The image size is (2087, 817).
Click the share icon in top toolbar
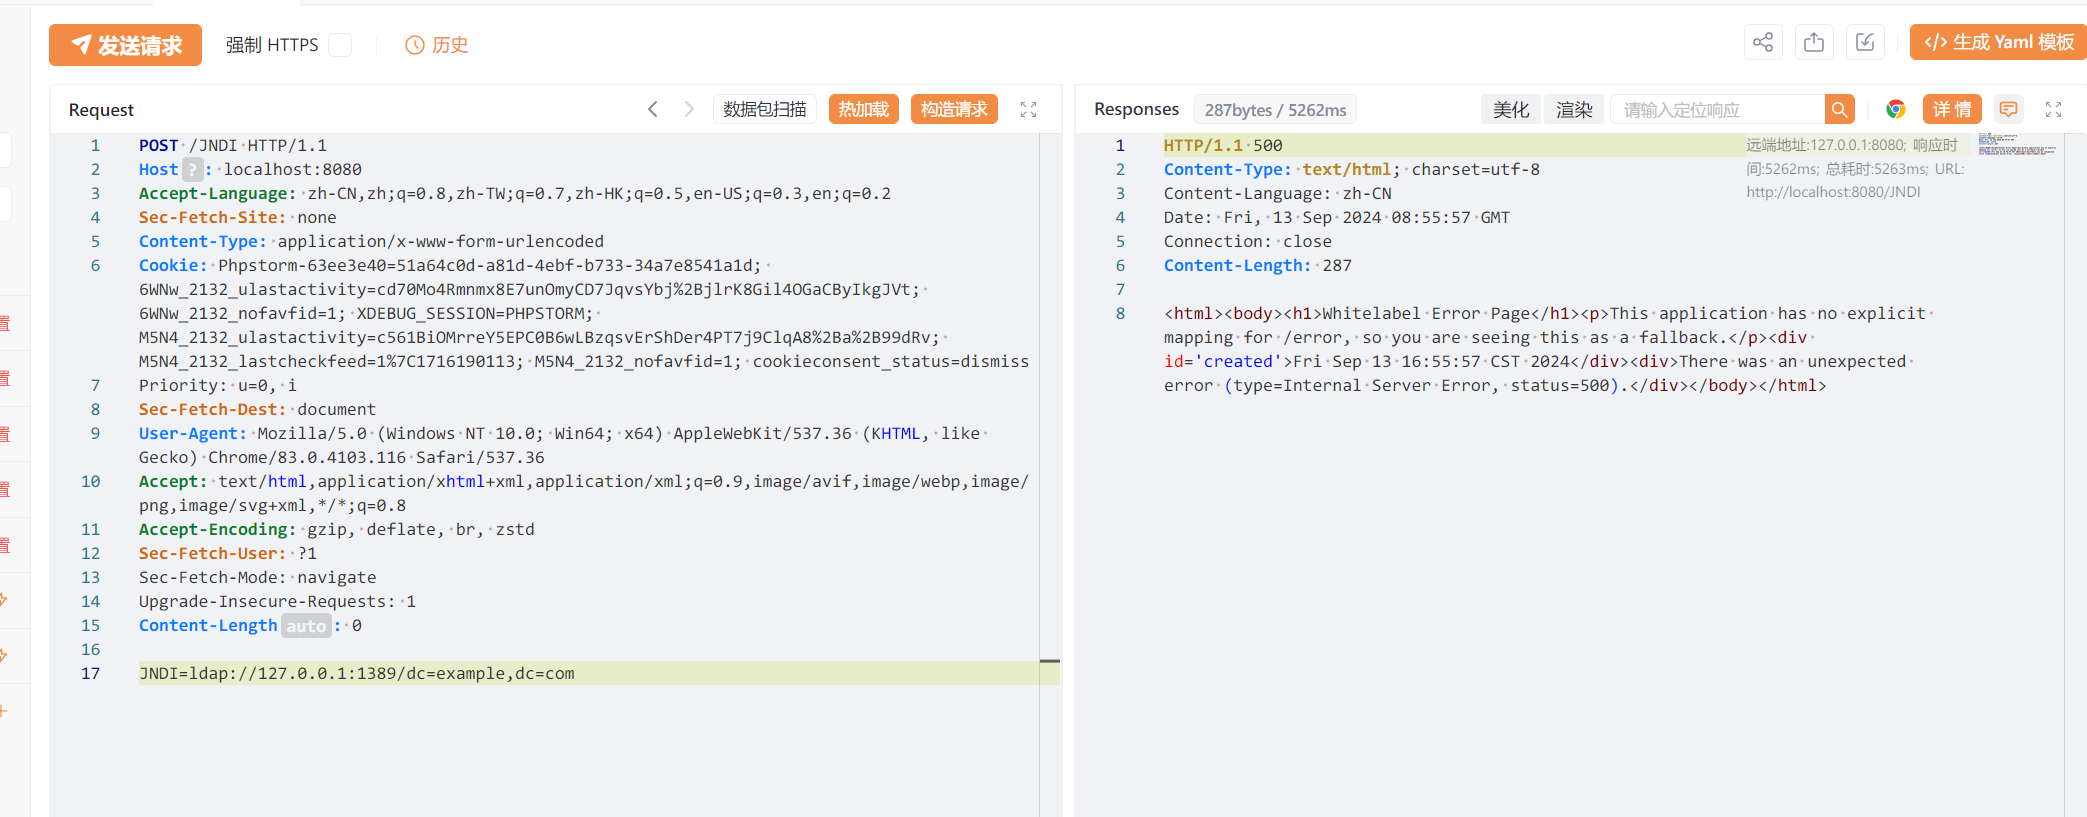[1763, 42]
